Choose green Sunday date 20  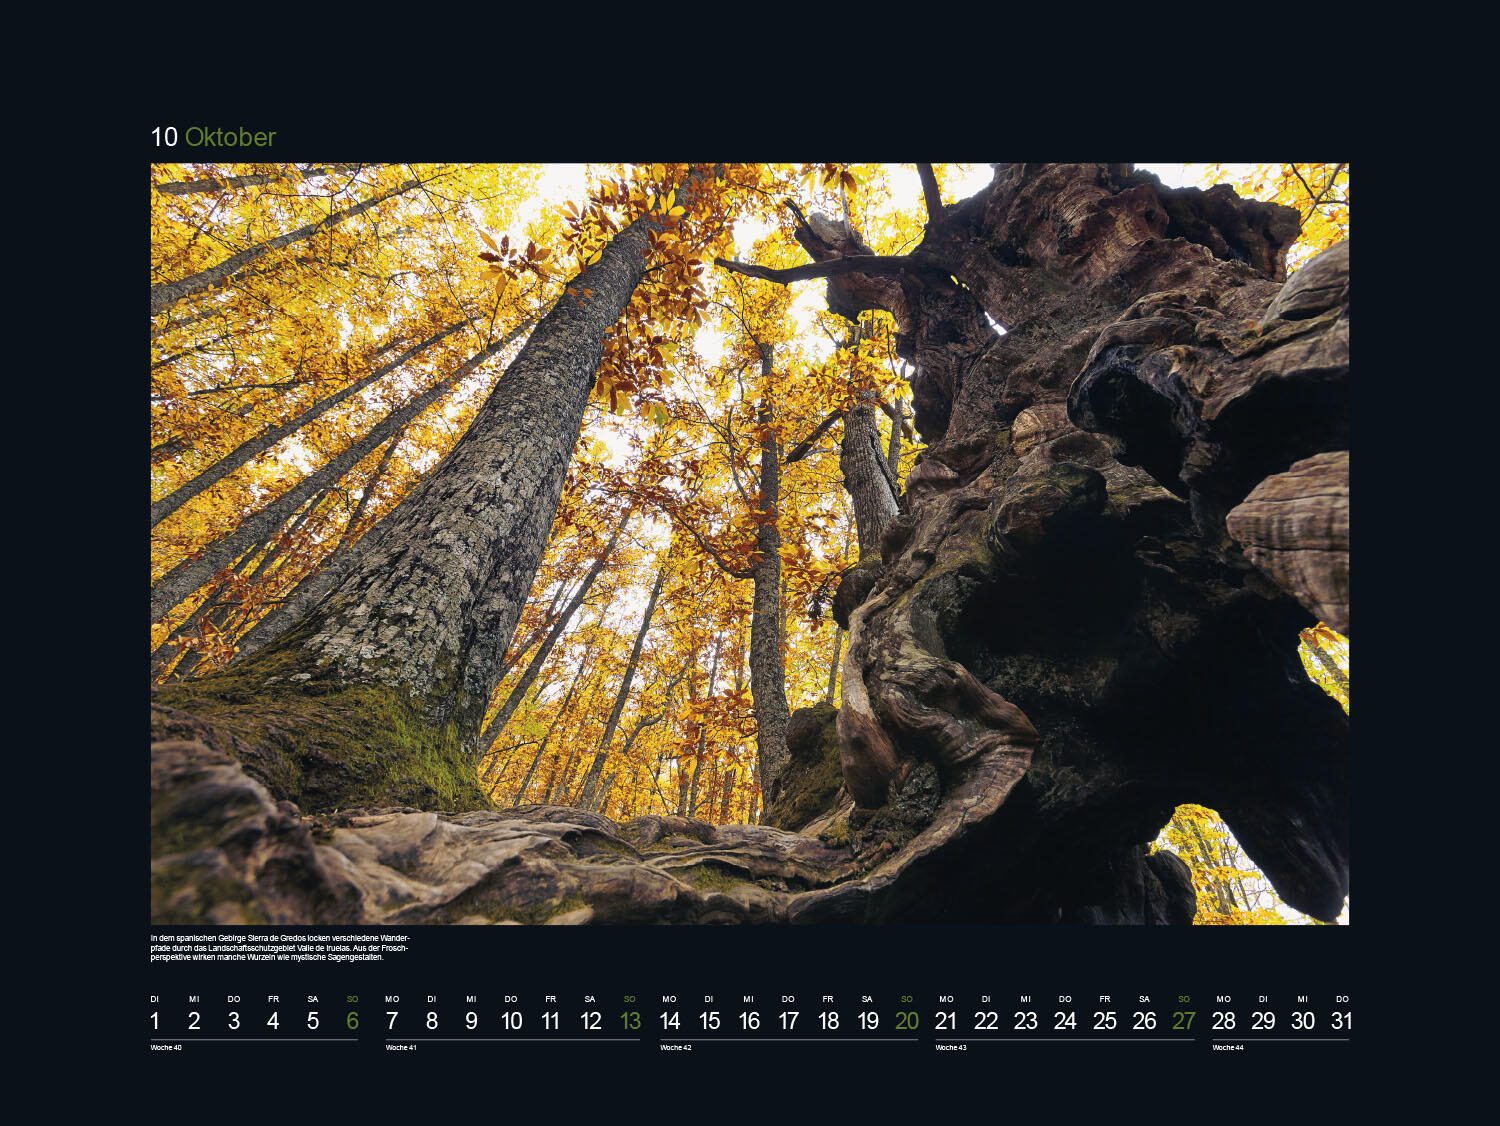(907, 1021)
